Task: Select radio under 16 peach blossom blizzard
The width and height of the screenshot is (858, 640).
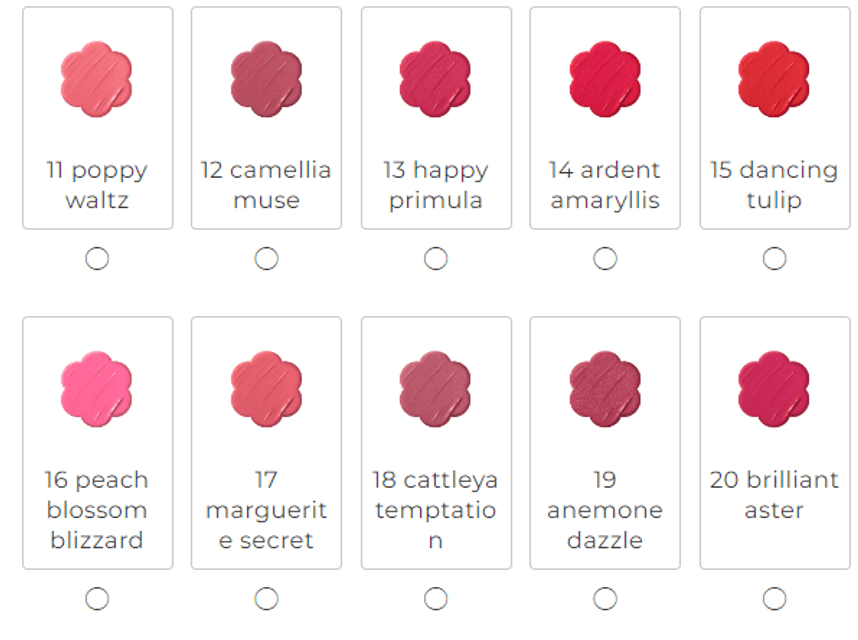Action: 97,598
